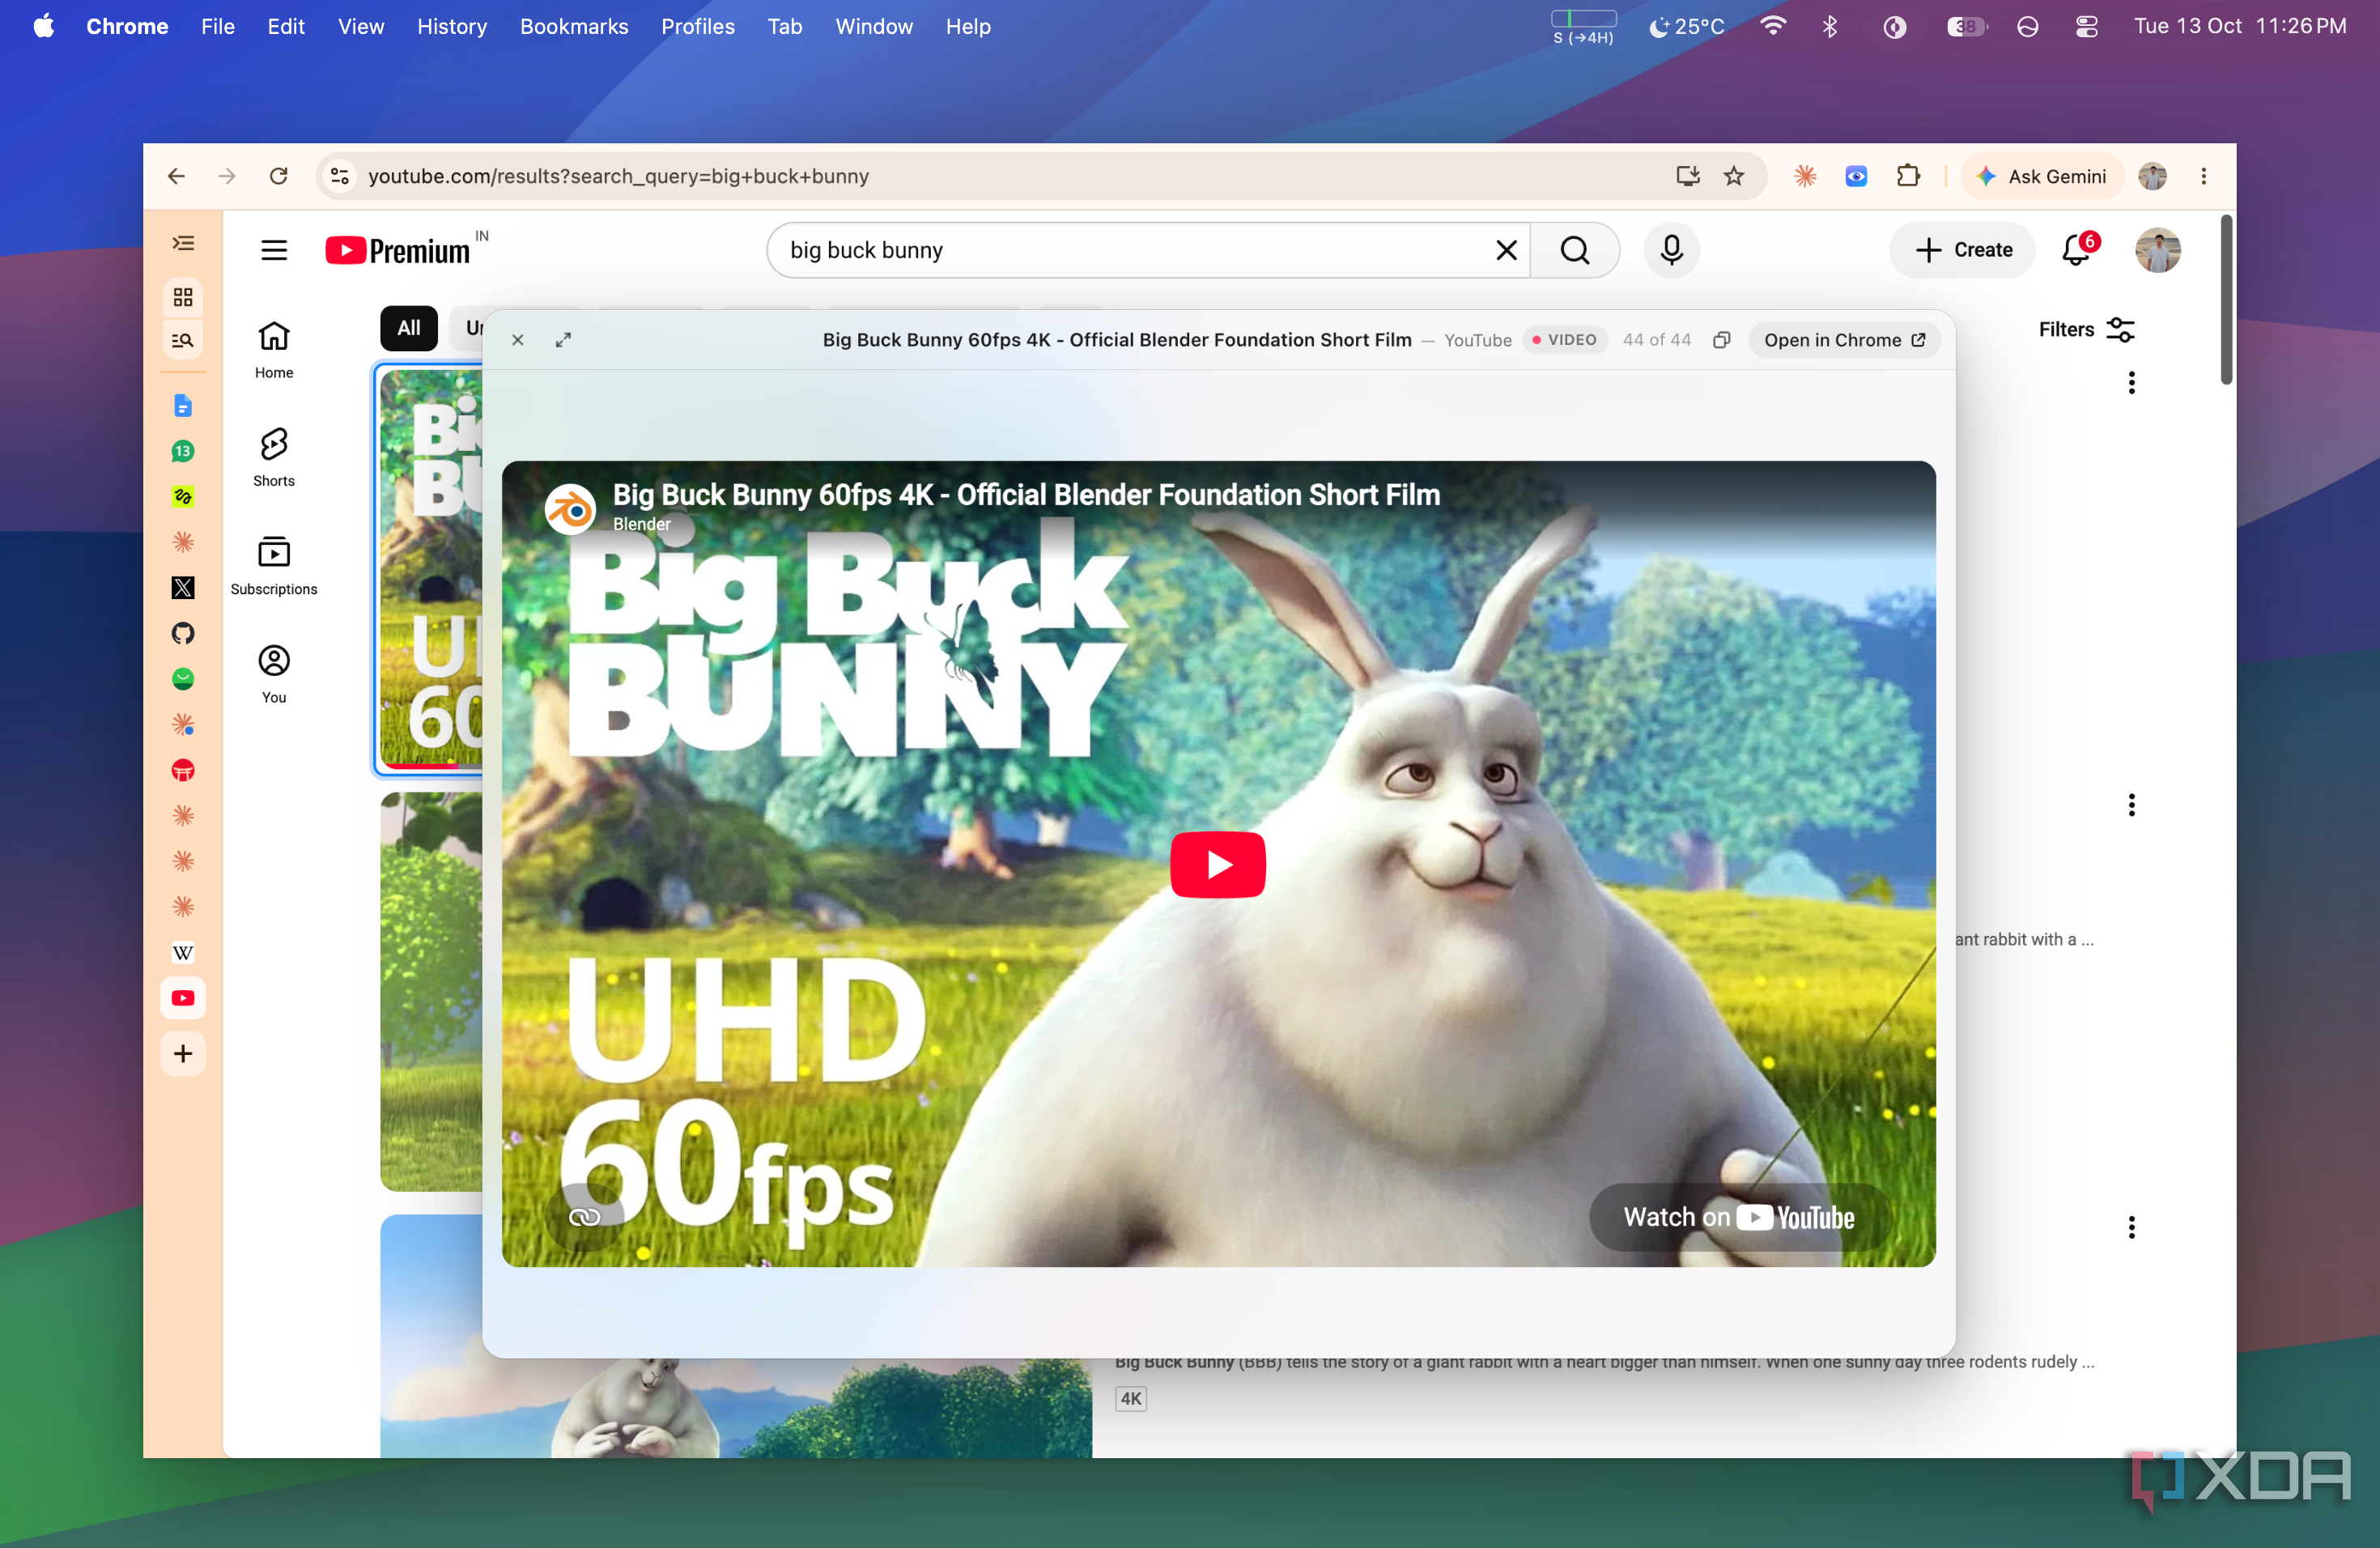Search with voice microphone button
2380x1548 pixels.
(1671, 250)
